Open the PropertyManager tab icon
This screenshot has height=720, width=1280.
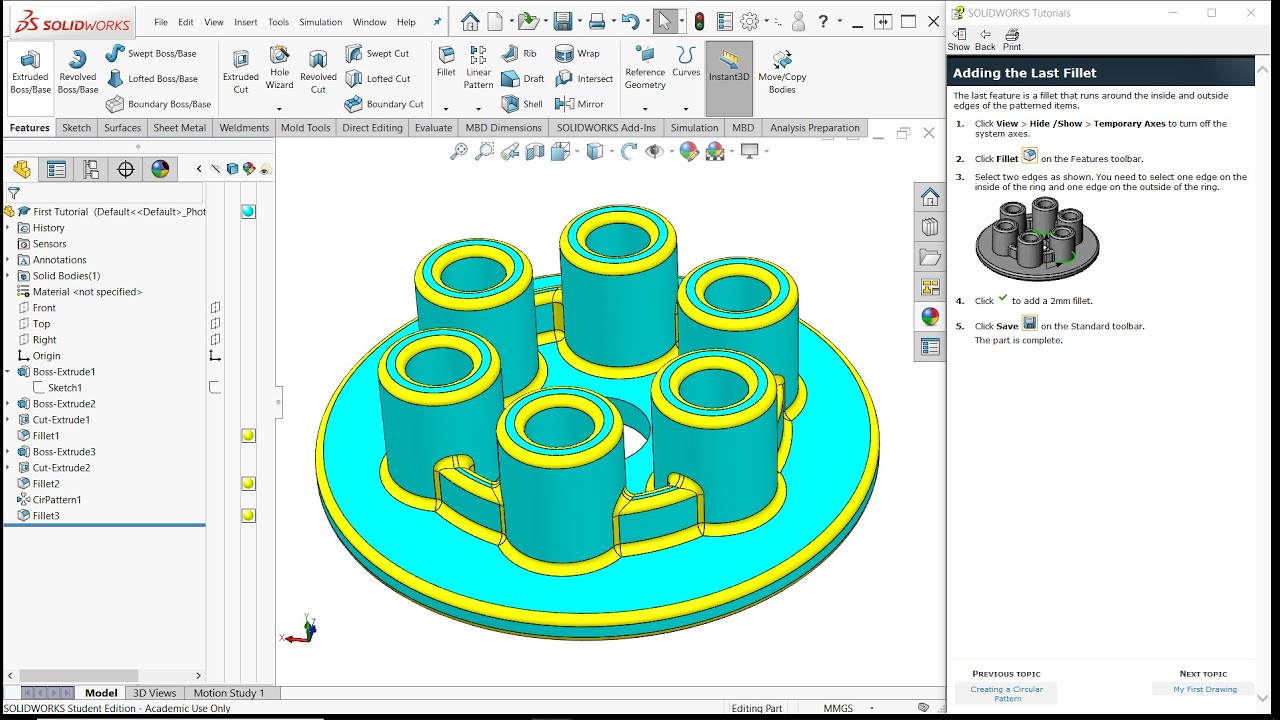(x=56, y=169)
